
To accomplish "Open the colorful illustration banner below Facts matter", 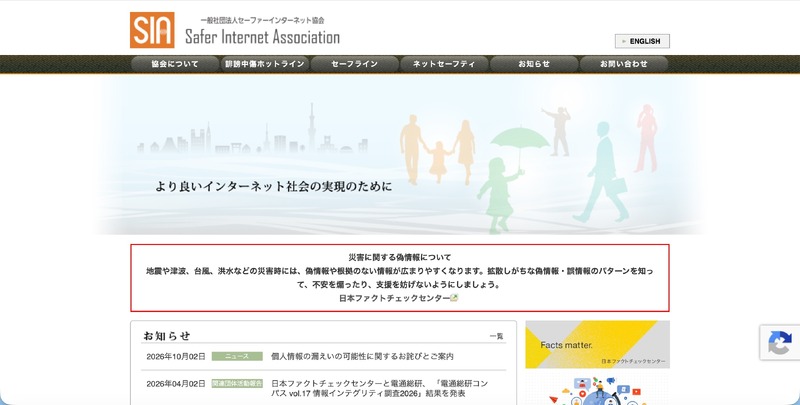I will pos(597,391).
